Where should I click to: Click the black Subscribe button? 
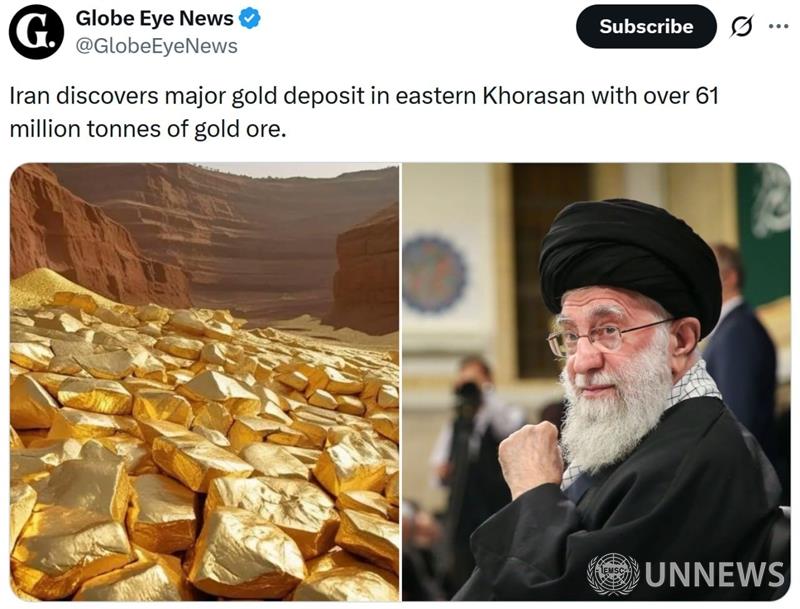pyautogui.click(x=646, y=27)
